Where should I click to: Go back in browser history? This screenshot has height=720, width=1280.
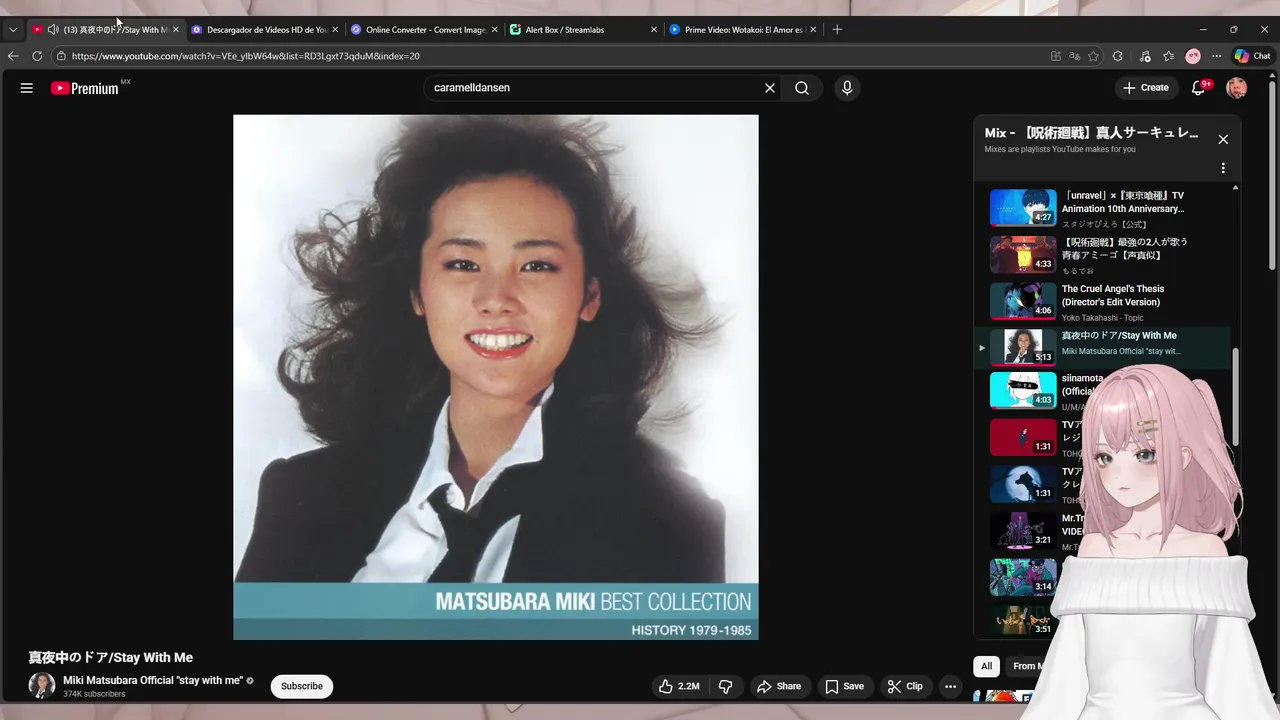(13, 56)
